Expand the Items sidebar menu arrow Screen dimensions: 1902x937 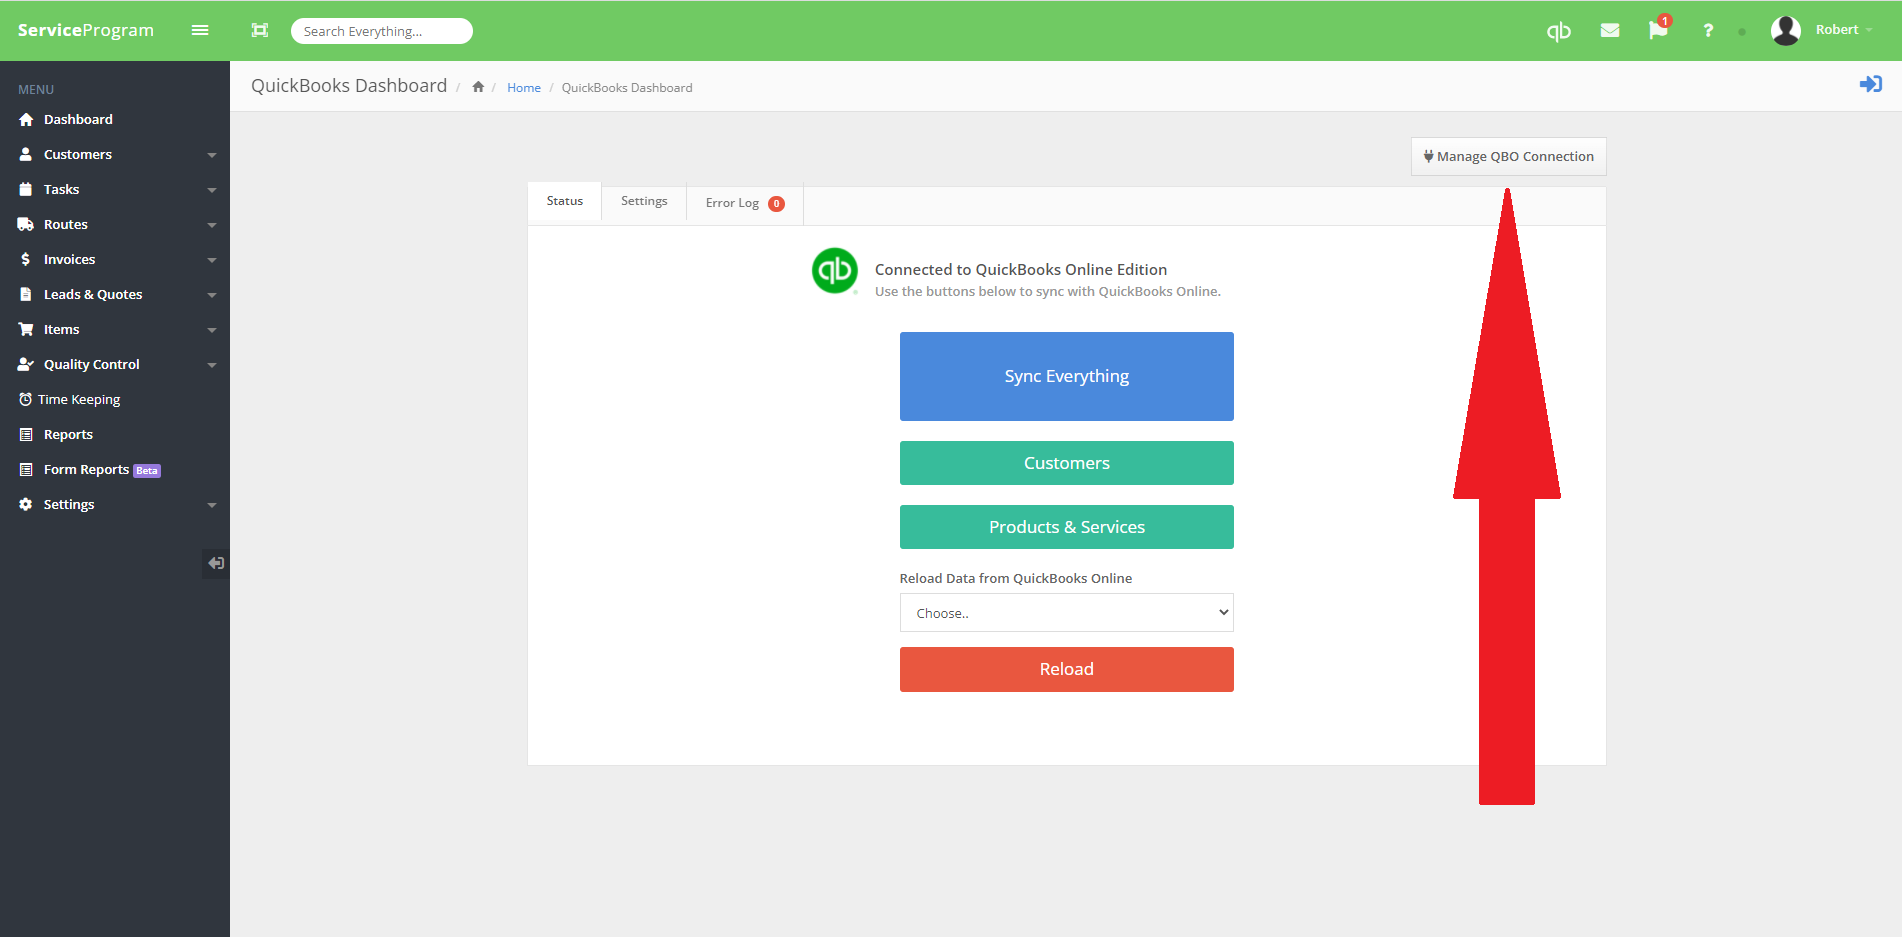coord(212,330)
